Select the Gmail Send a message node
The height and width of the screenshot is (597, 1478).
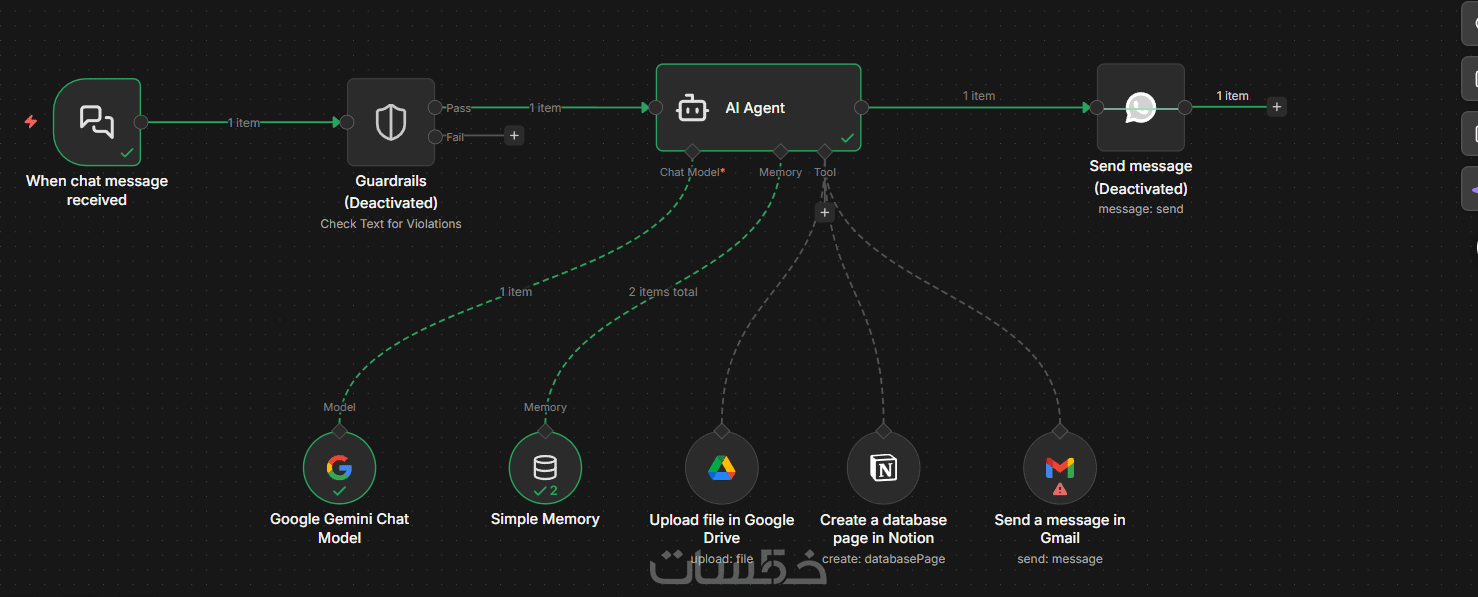1060,467
